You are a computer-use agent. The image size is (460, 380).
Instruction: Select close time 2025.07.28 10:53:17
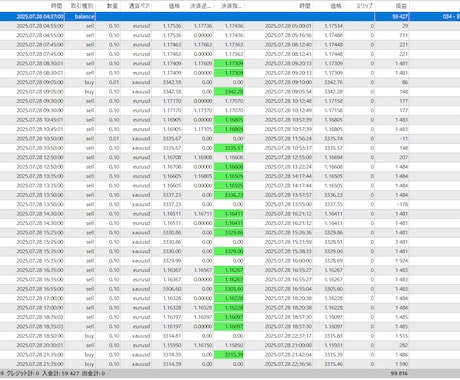288,148
